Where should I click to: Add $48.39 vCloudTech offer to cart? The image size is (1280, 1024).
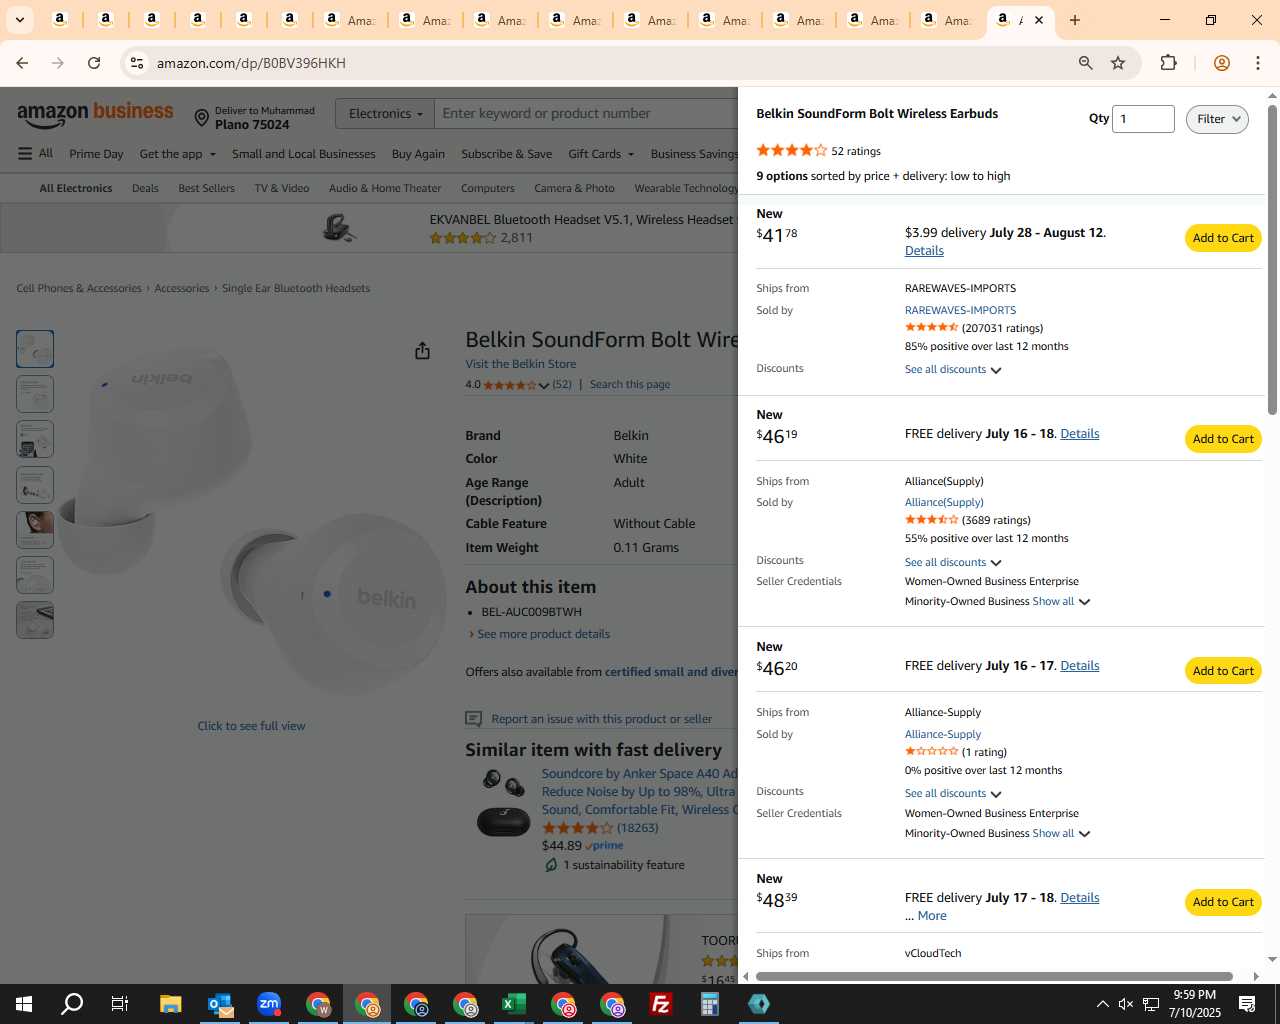(1223, 902)
